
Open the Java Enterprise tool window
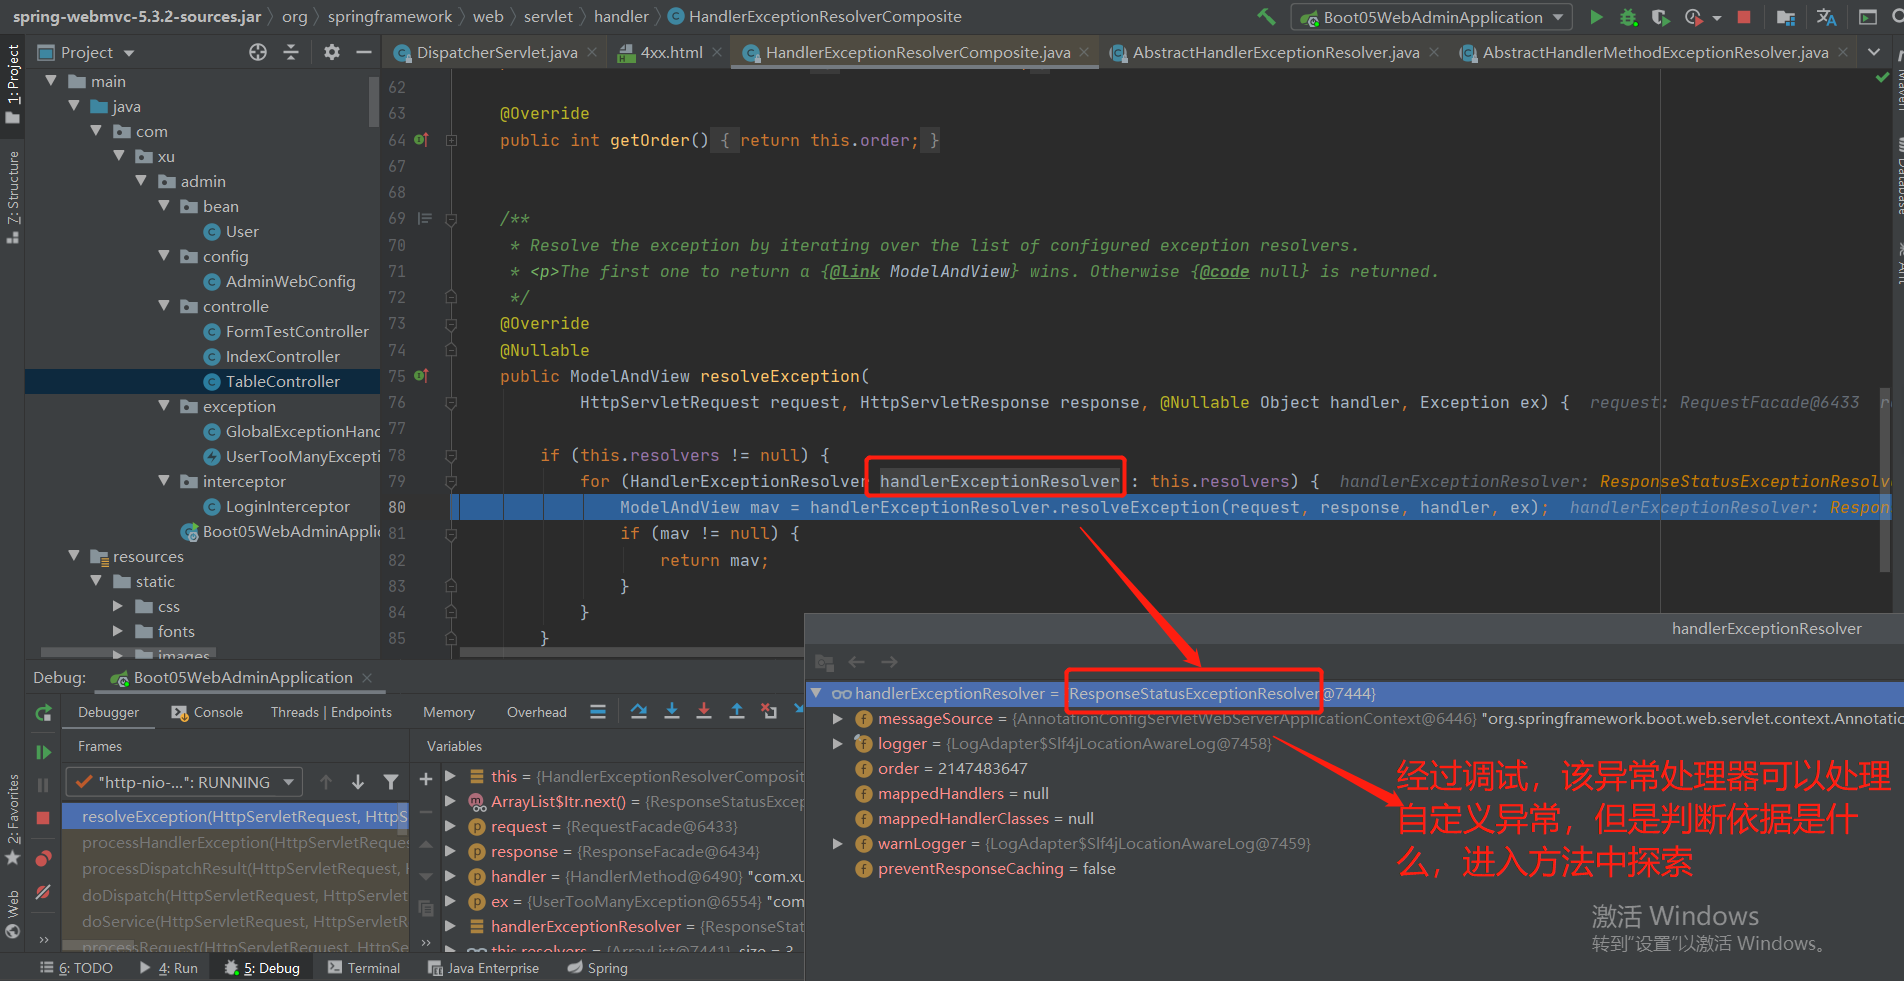(483, 968)
